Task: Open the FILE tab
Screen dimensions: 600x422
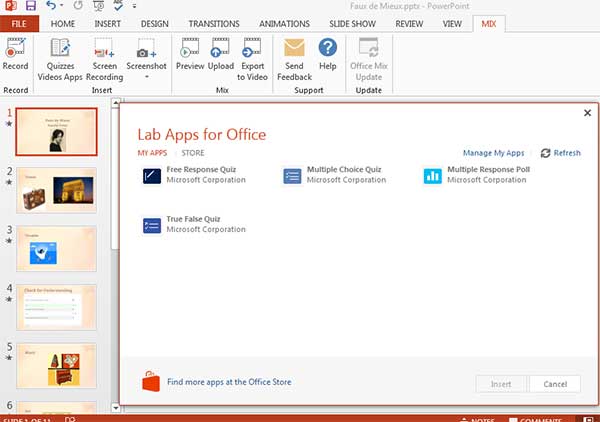Action: coord(19,24)
